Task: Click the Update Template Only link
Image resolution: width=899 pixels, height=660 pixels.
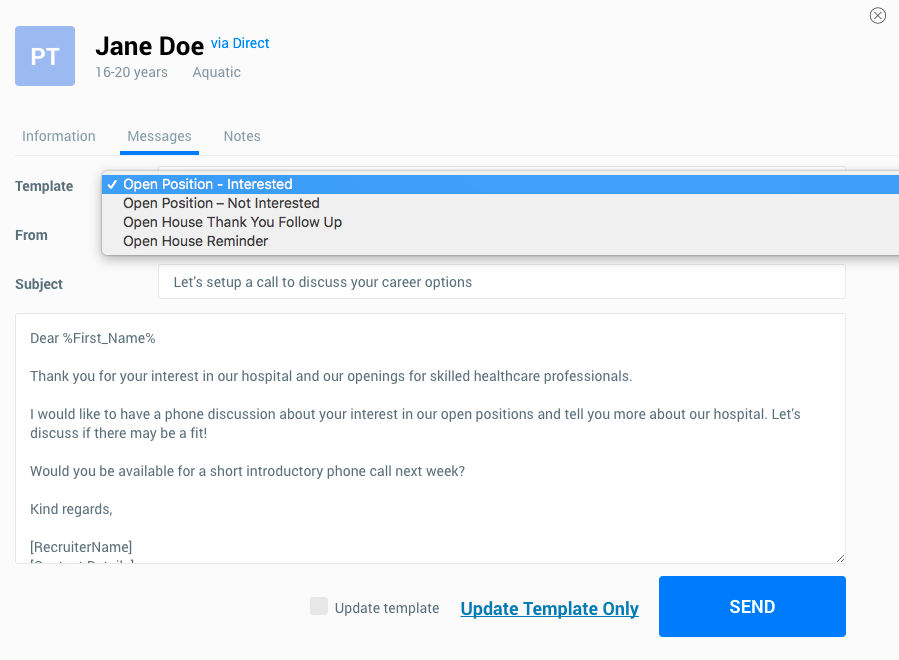Action: click(x=549, y=608)
